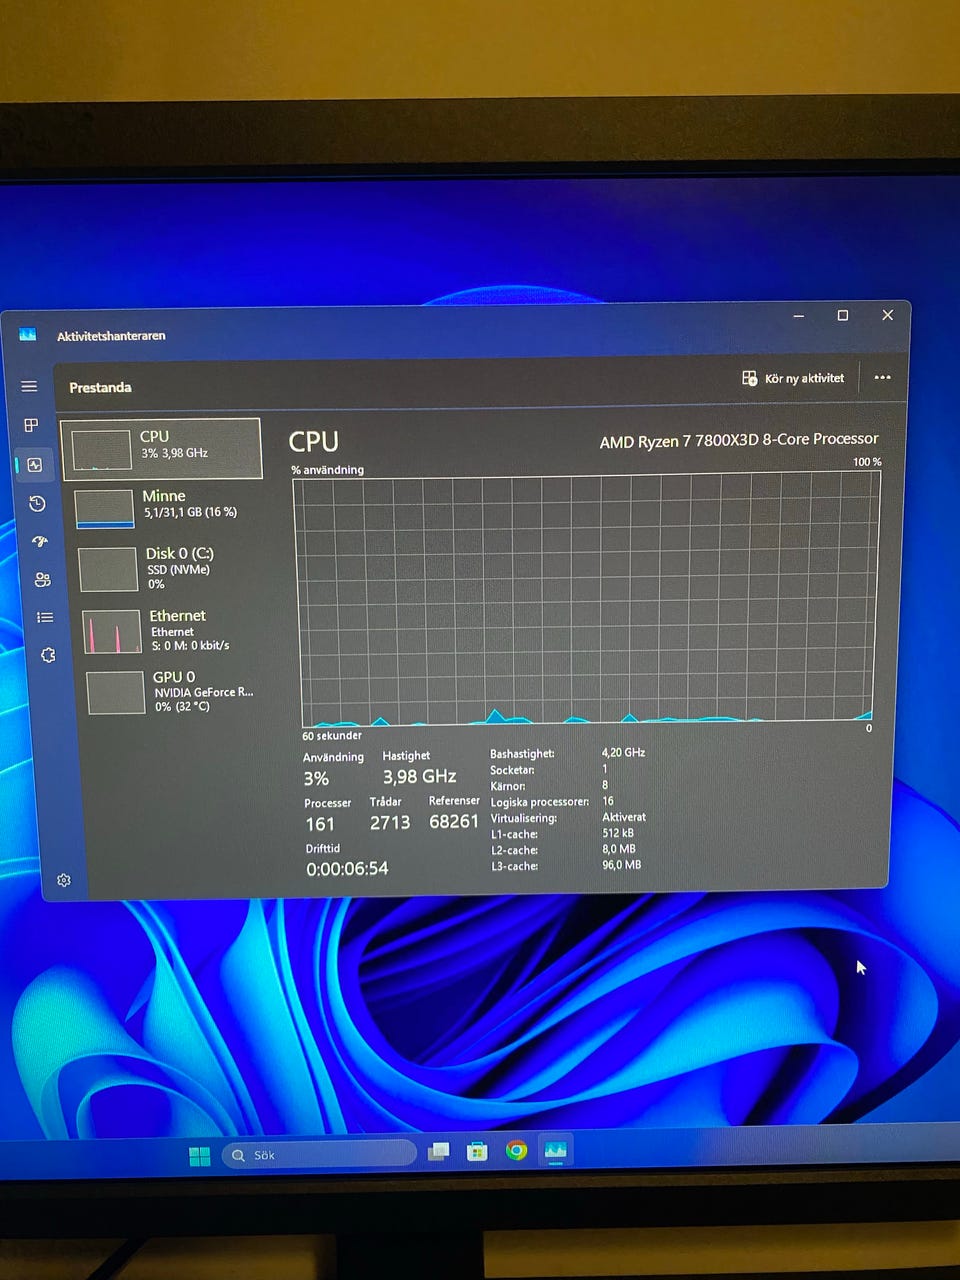Click the Prestanda heading
Image resolution: width=960 pixels, height=1280 pixels.
[100, 387]
